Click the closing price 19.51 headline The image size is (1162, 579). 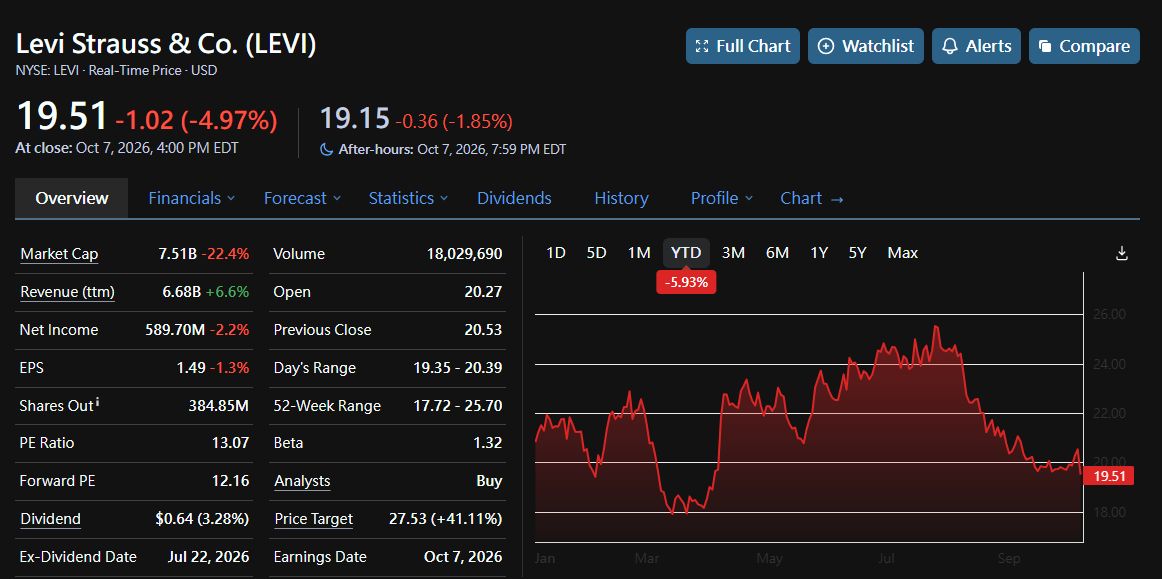click(62, 117)
